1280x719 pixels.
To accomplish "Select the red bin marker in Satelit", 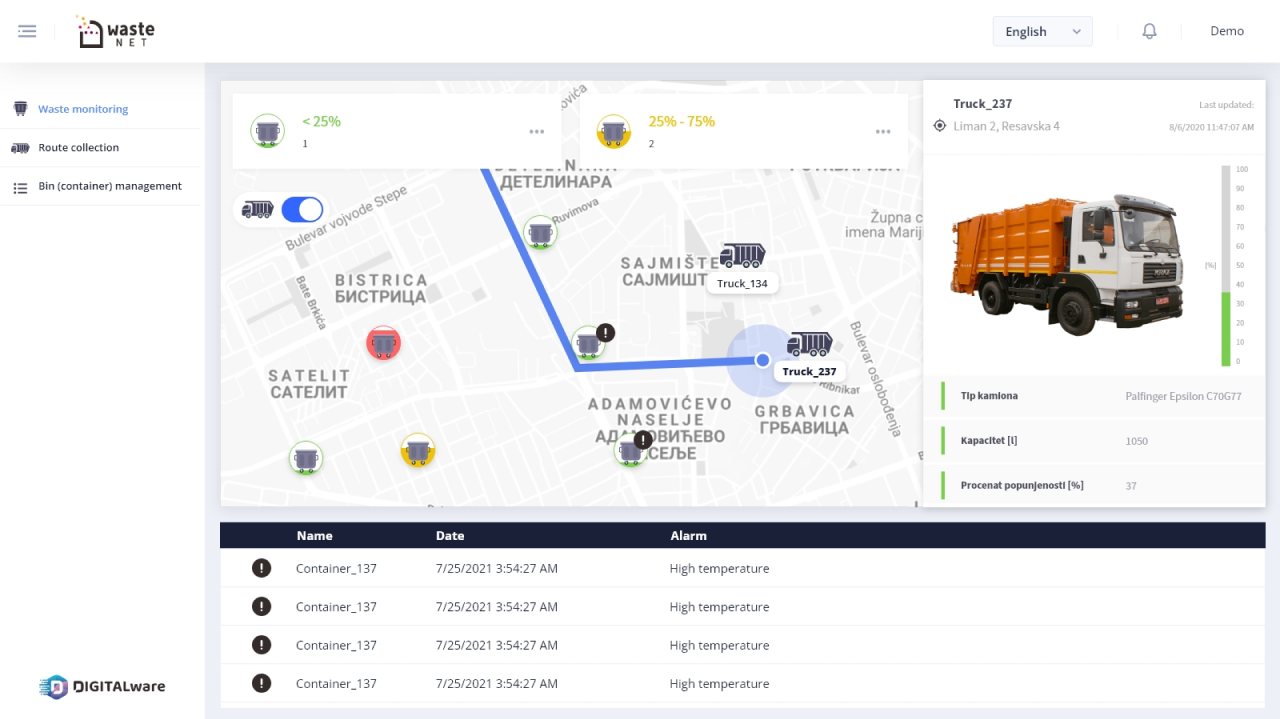I will (383, 343).
